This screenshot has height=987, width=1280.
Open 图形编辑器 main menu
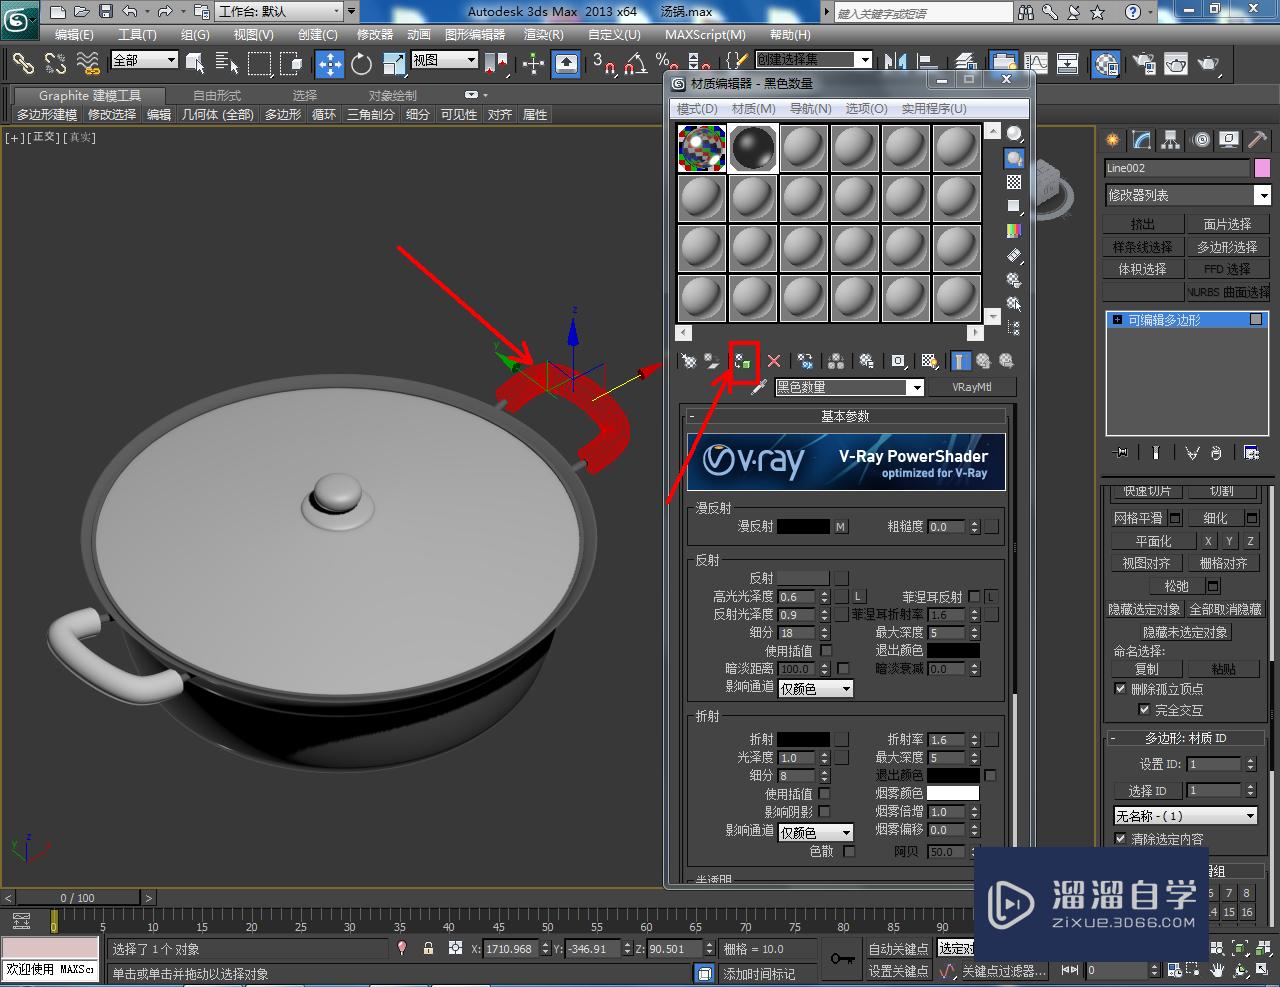coord(475,34)
